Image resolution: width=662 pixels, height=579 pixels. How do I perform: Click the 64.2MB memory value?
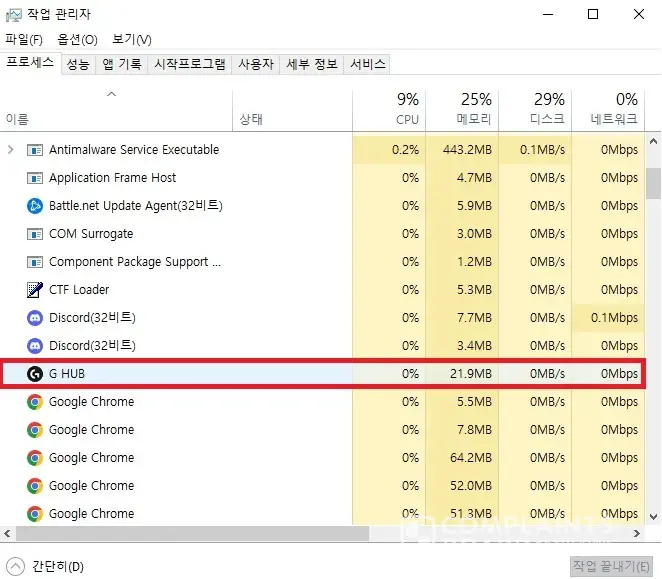471,458
